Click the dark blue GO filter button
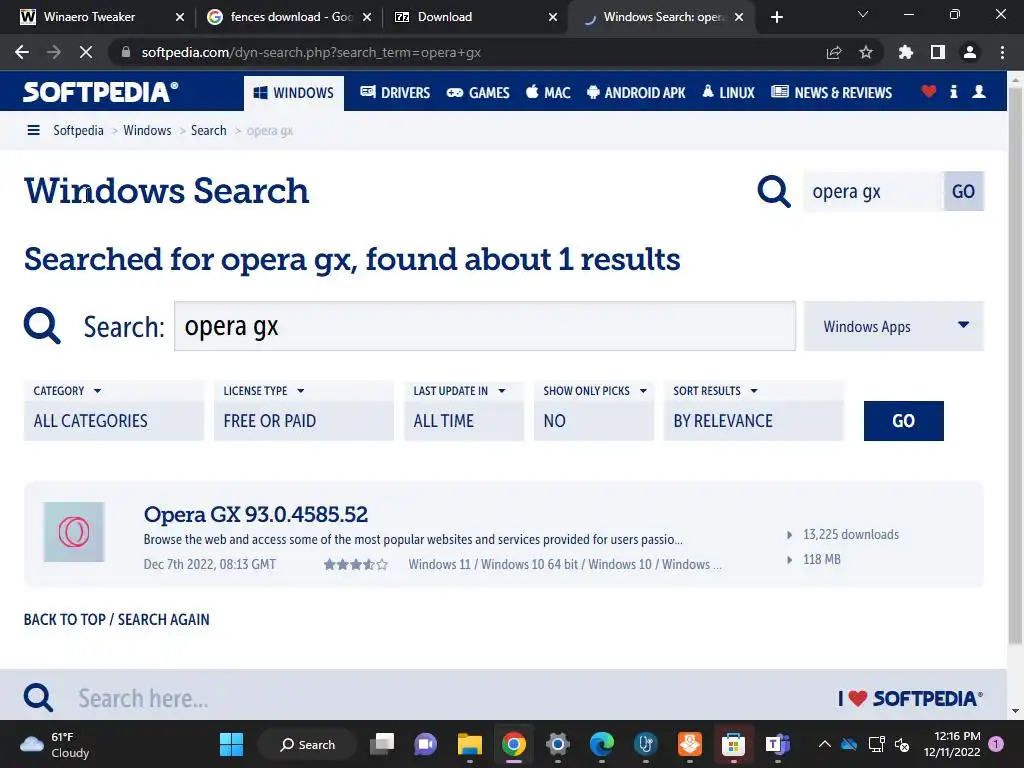 tap(903, 421)
